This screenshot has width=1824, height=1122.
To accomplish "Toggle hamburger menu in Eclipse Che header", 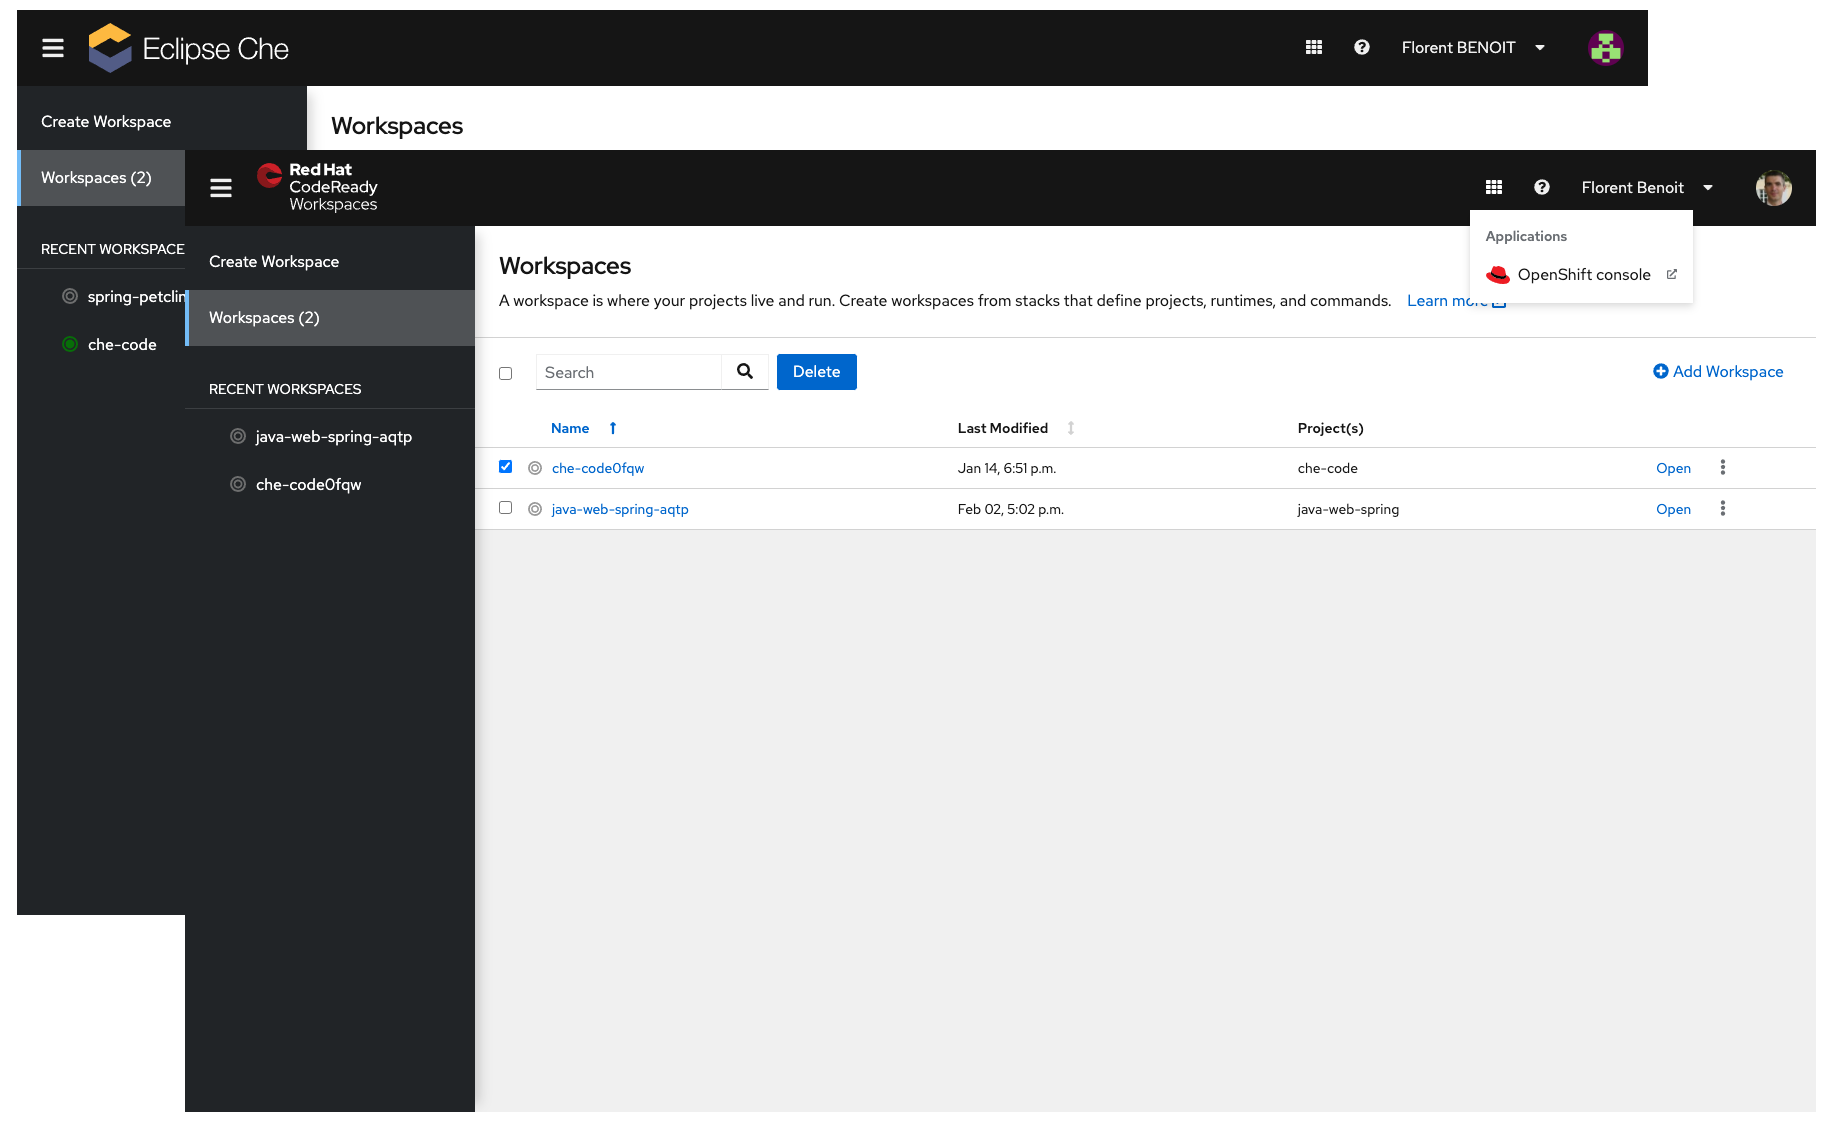I will point(53,48).
